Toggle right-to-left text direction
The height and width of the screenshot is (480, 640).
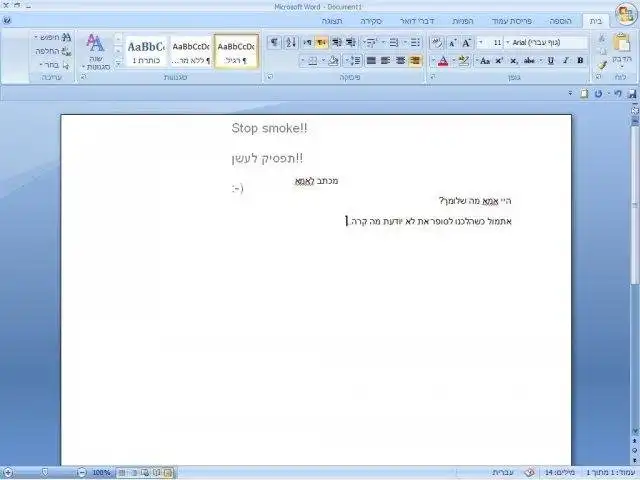click(x=322, y=42)
